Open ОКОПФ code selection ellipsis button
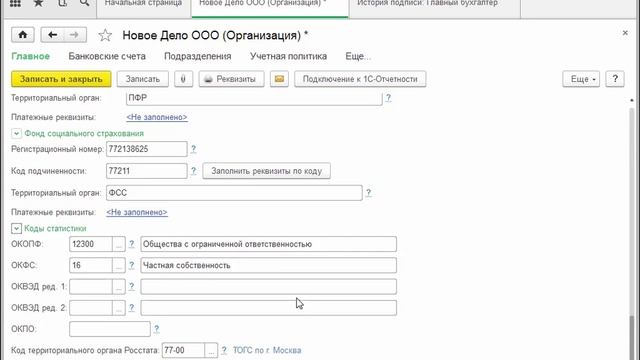 point(119,244)
